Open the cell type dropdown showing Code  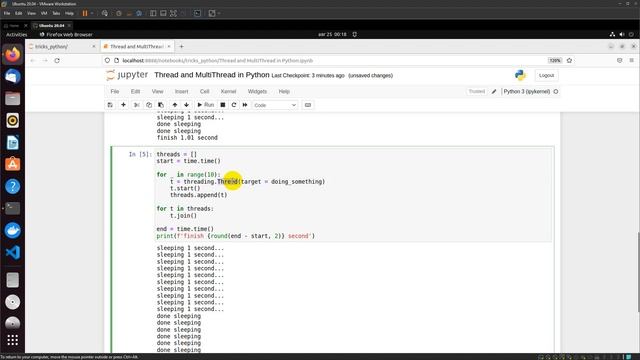pos(275,105)
